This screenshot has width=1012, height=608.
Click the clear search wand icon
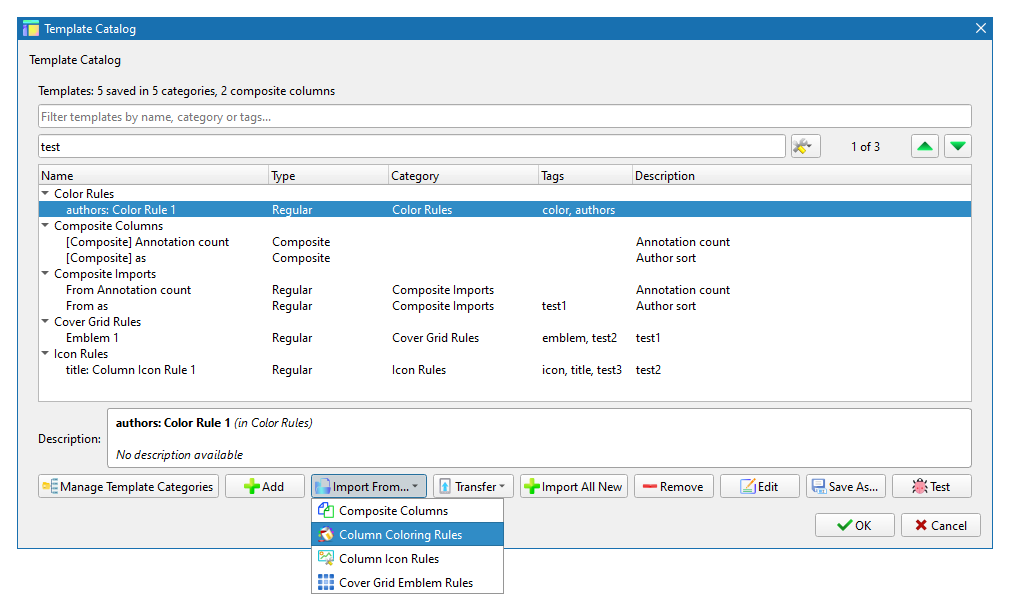click(x=805, y=147)
